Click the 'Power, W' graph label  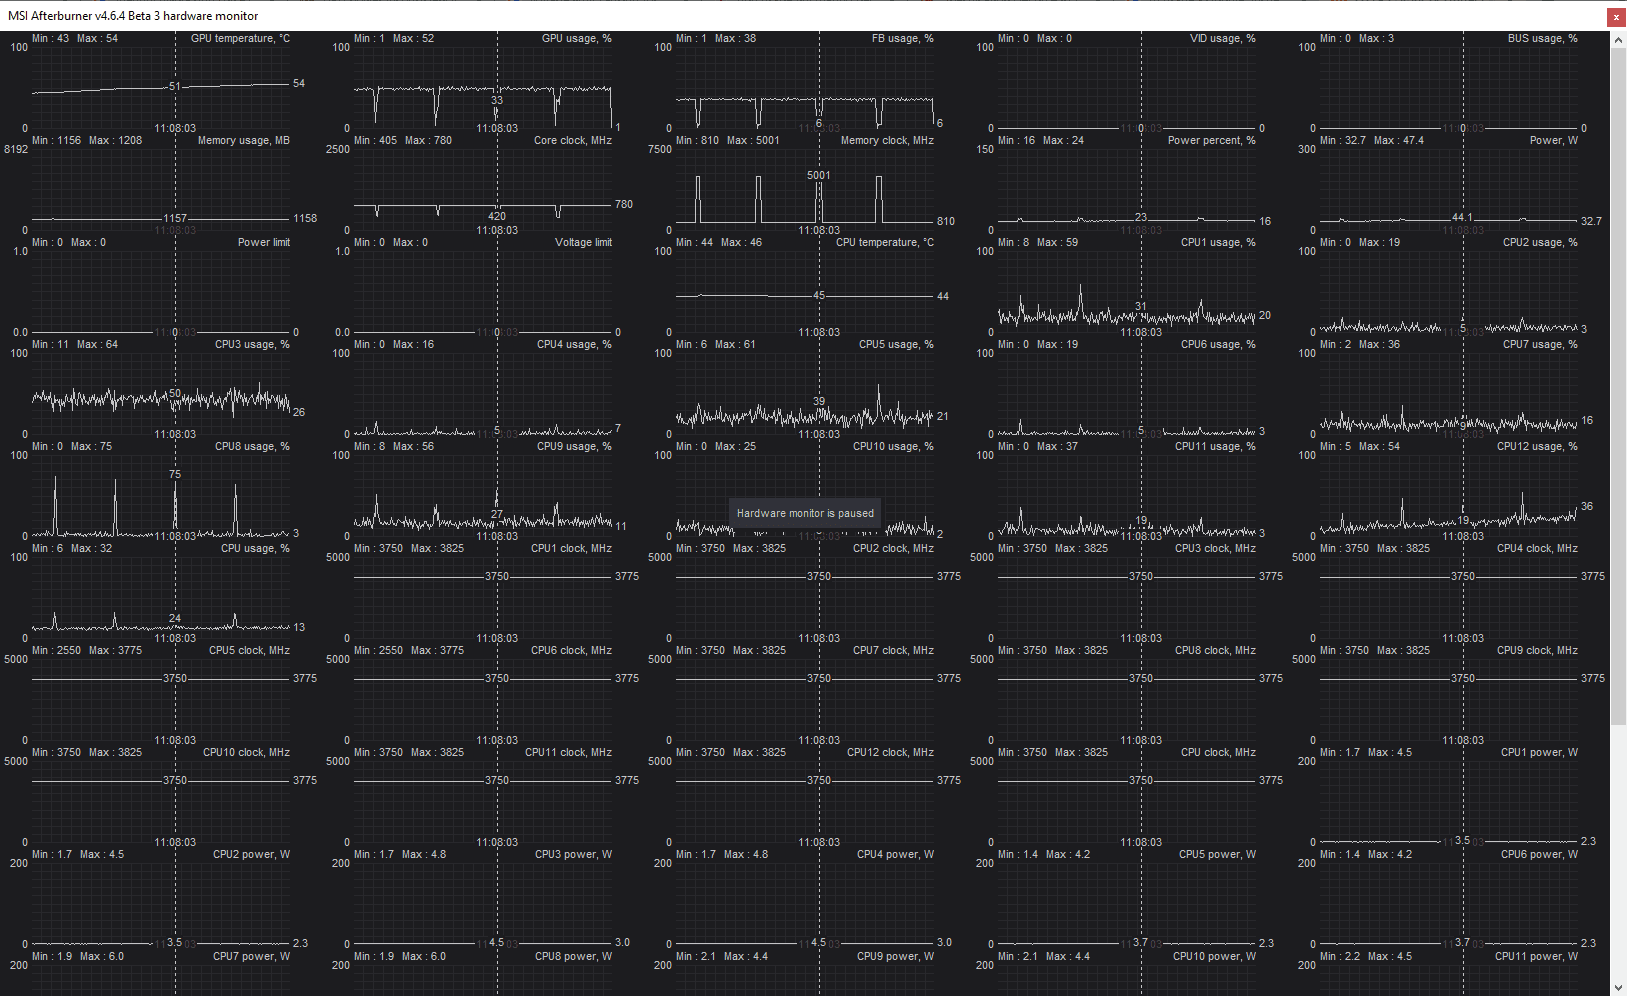(1553, 140)
